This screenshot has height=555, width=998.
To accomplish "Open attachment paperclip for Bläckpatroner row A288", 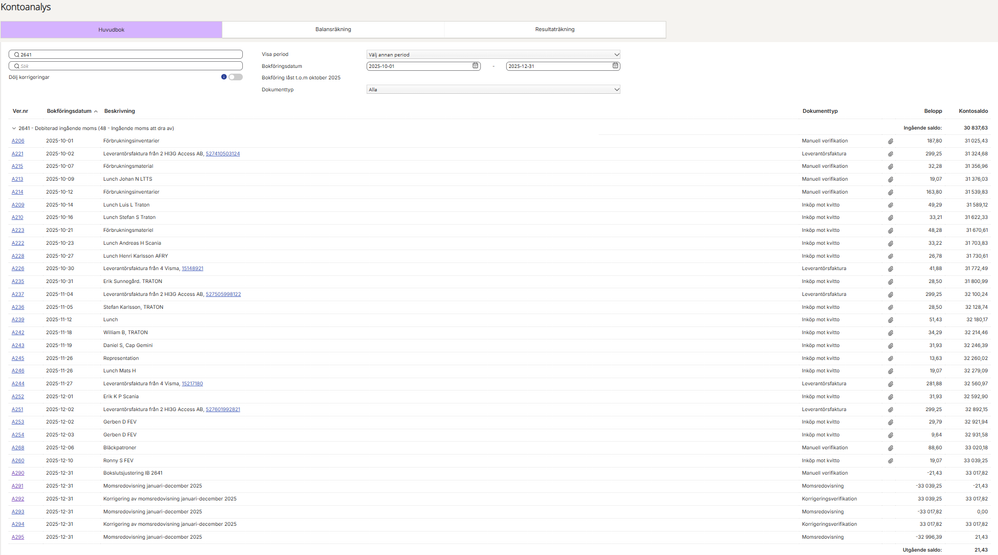I will pyautogui.click(x=890, y=448).
